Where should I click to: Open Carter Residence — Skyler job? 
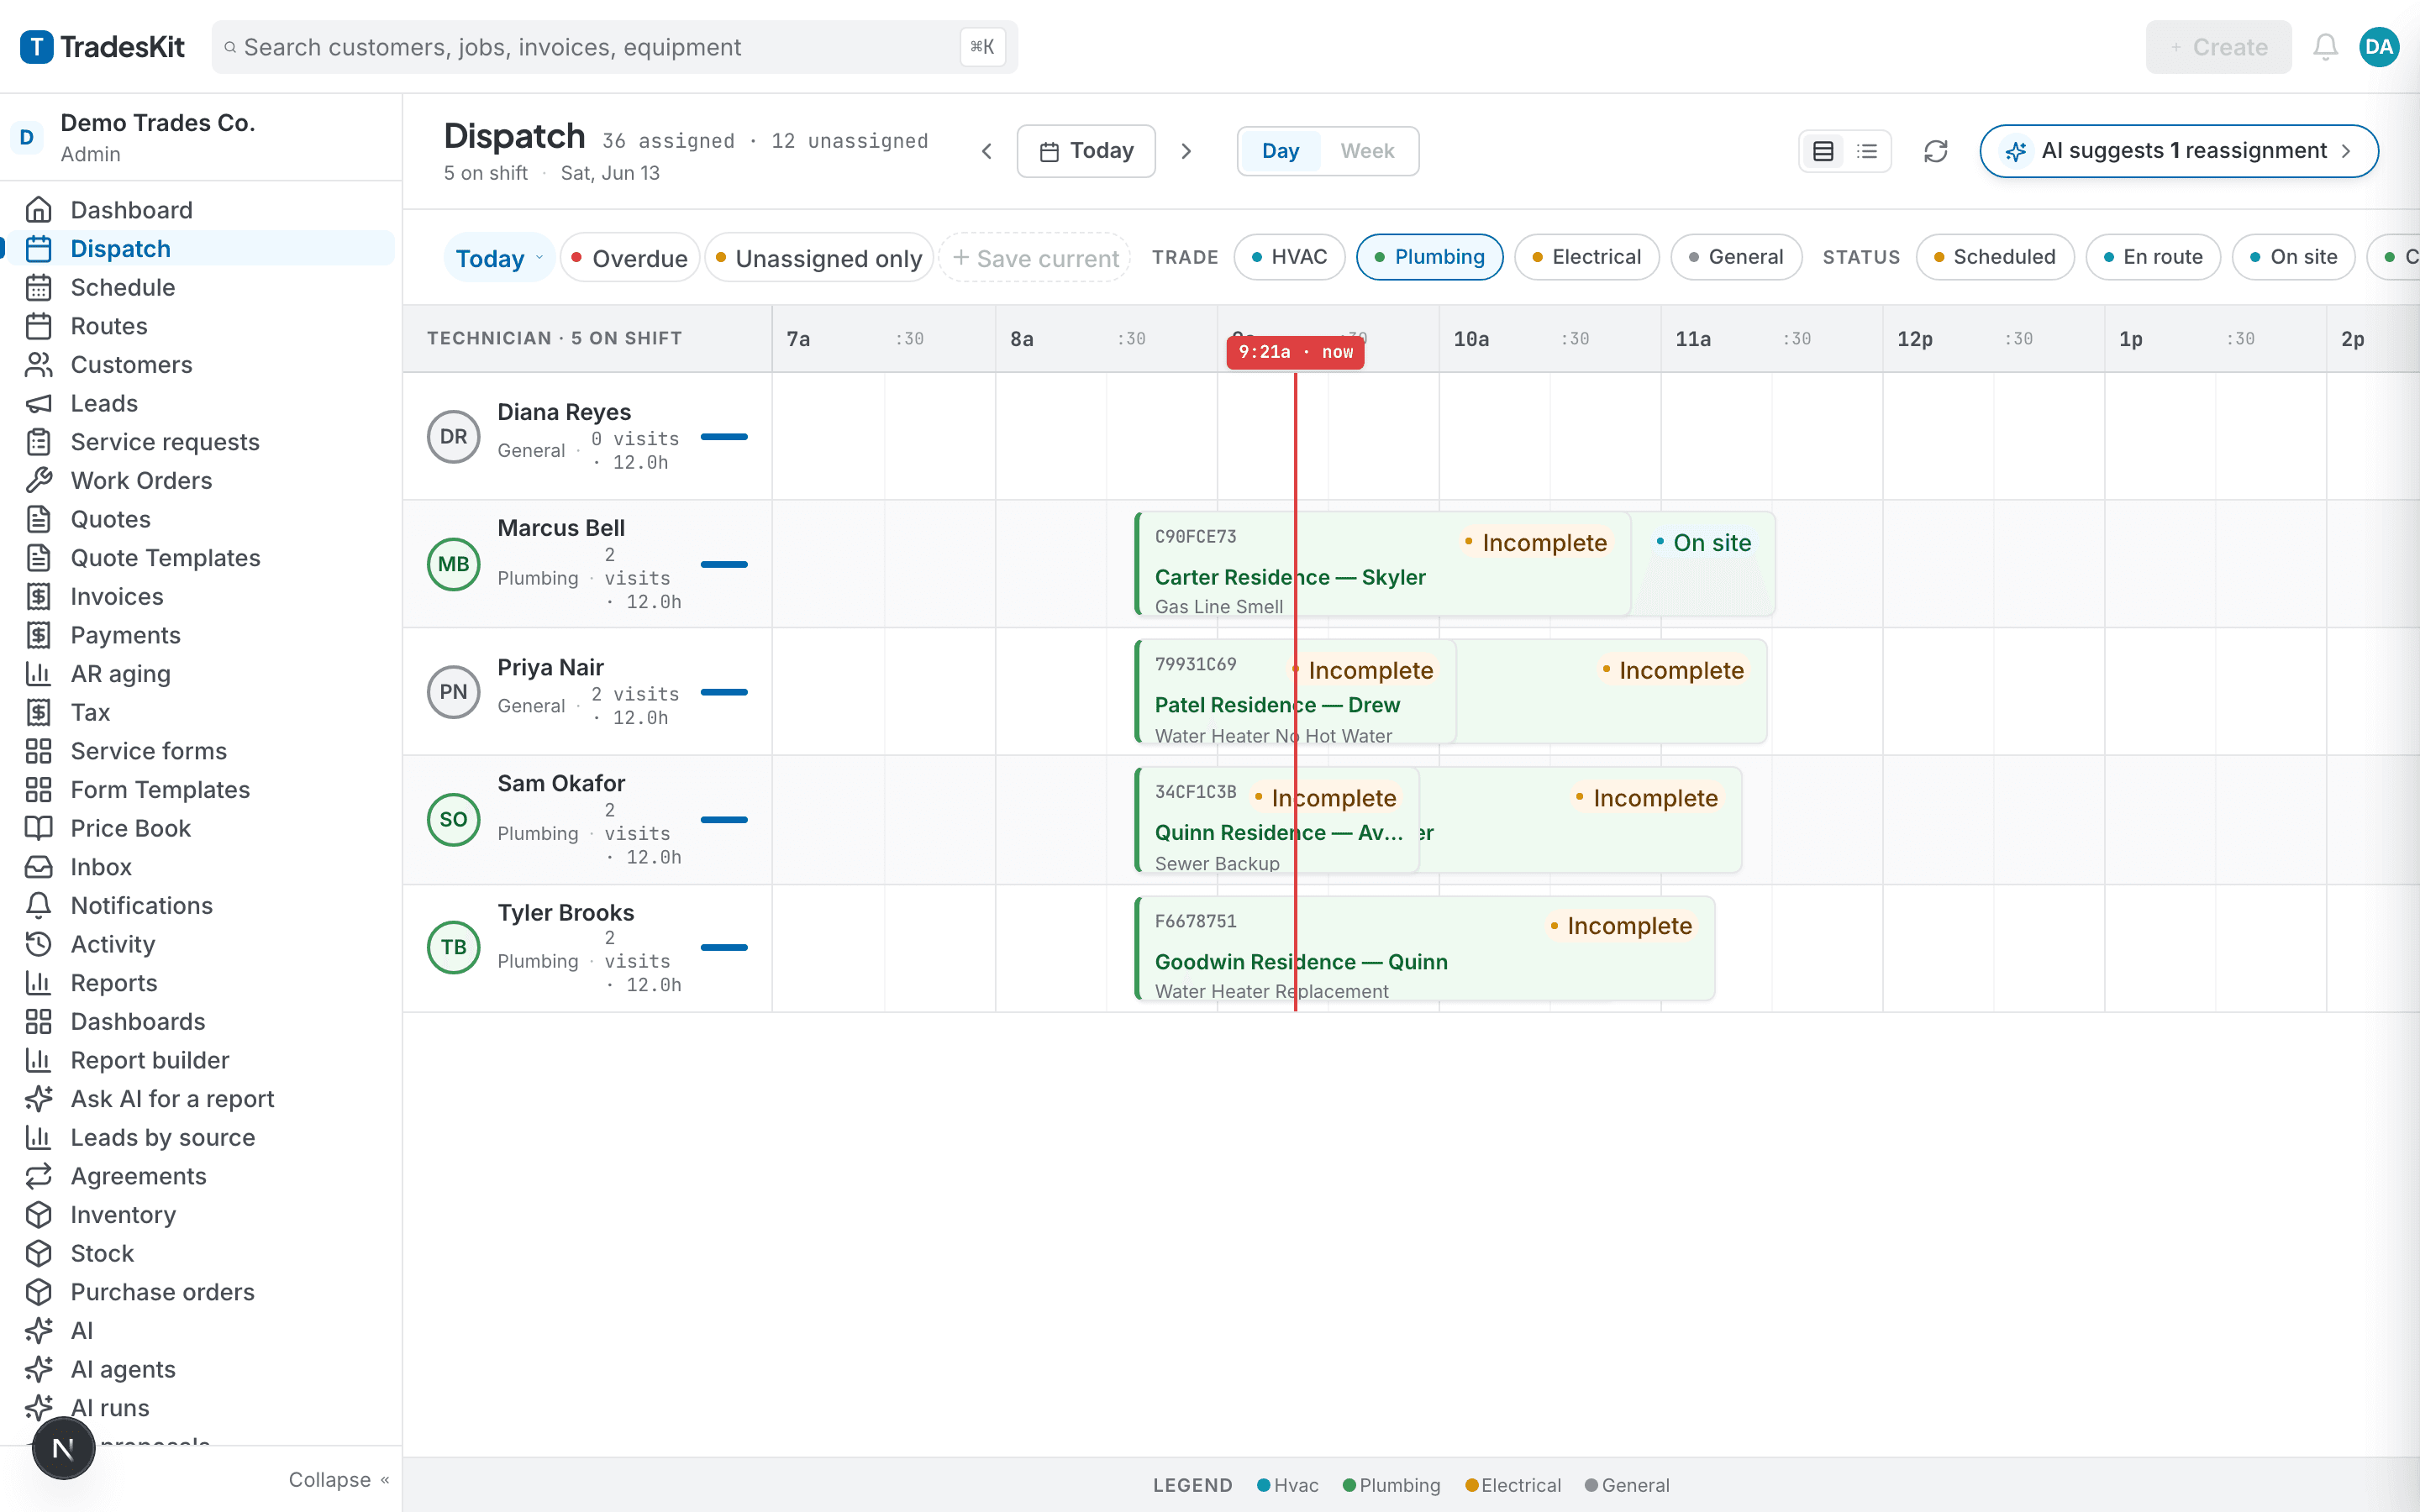[x=1384, y=564]
